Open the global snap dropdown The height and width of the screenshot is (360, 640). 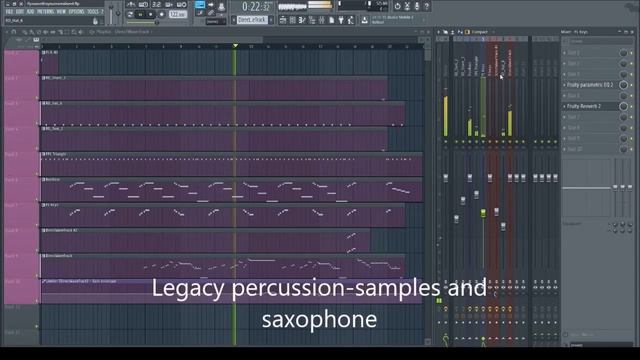[x=216, y=22]
